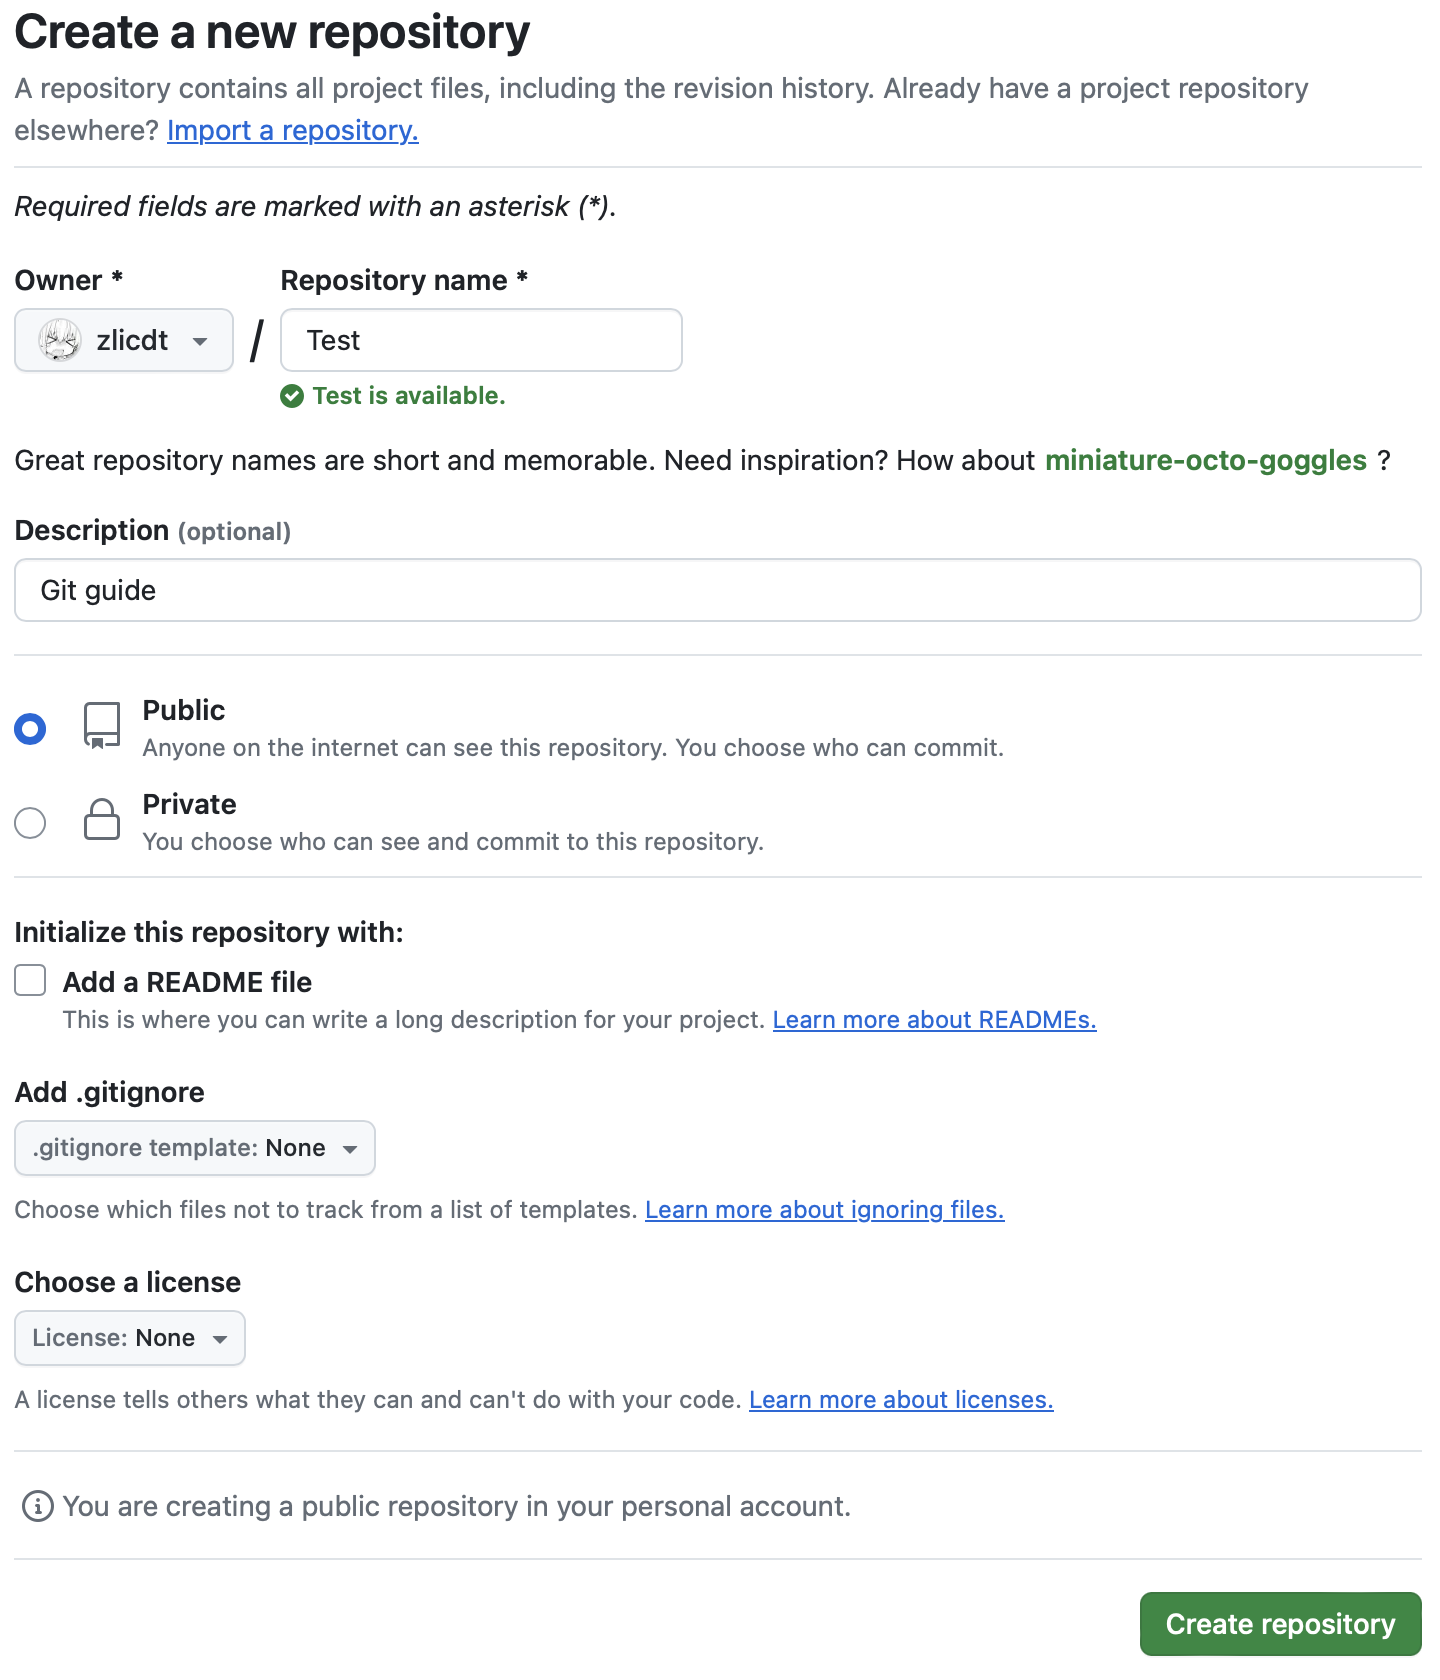Expand the .gitignore template dropdown
Screen dimensions: 1440x1680
[x=195, y=1148]
